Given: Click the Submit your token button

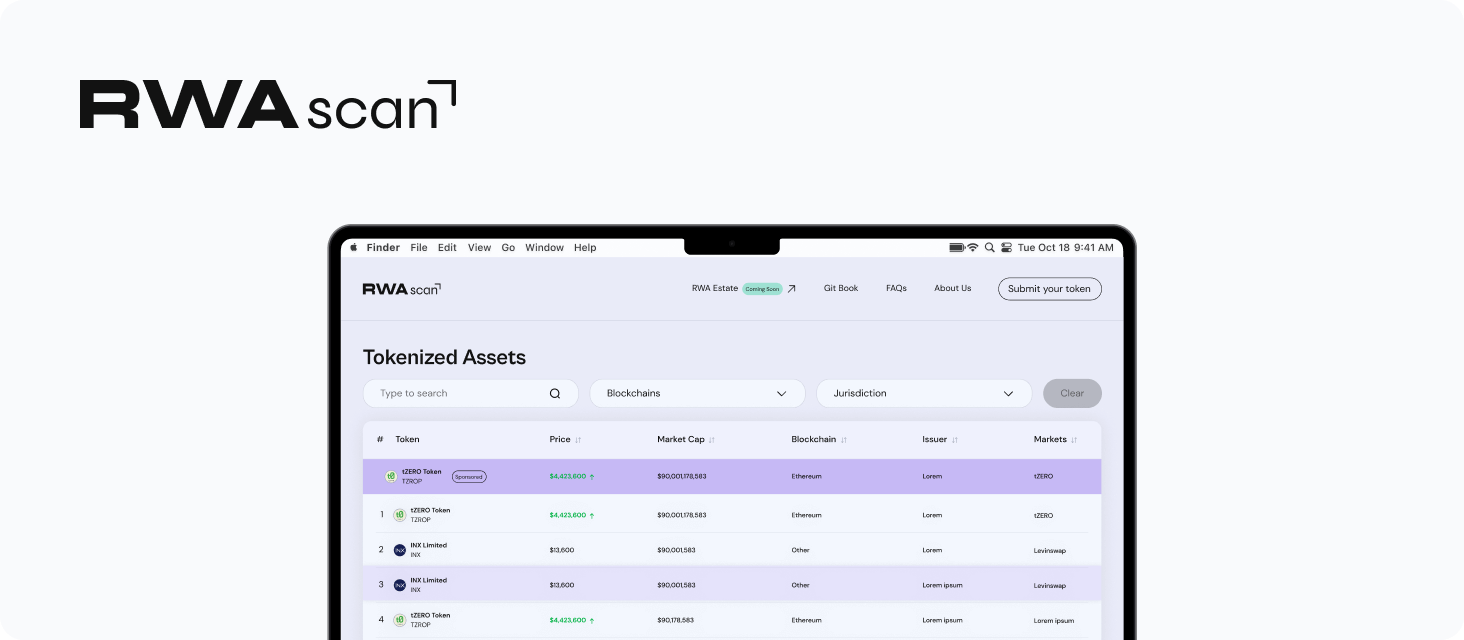Looking at the screenshot, I should point(1050,289).
